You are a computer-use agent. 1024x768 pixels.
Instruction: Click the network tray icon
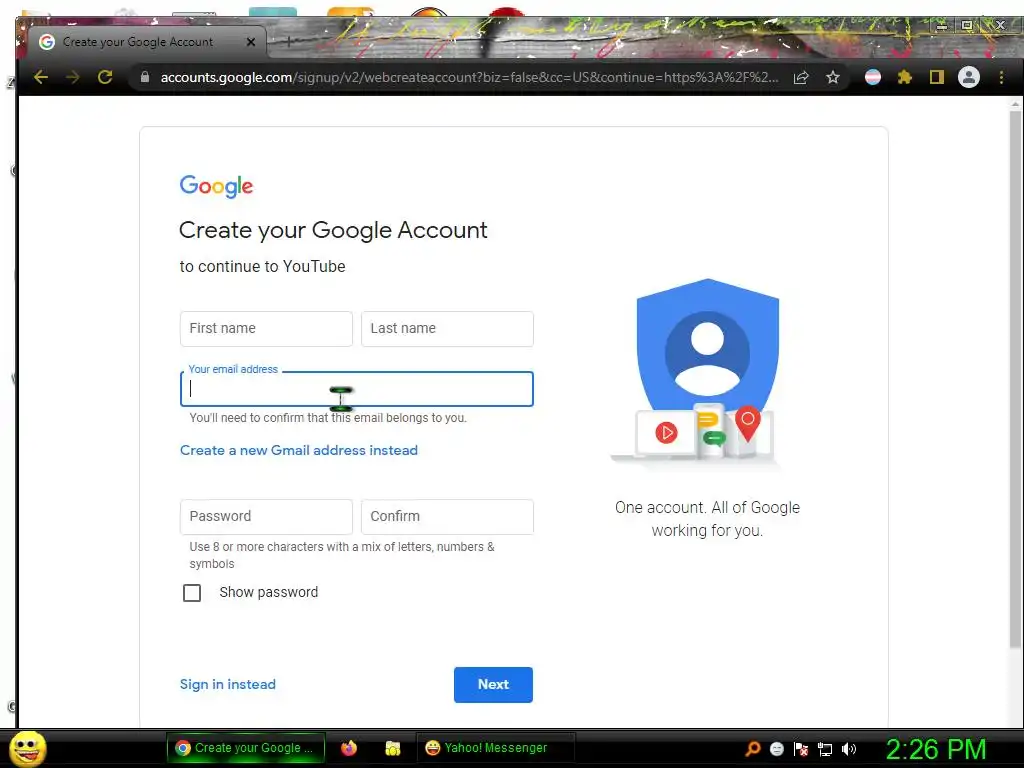point(825,749)
